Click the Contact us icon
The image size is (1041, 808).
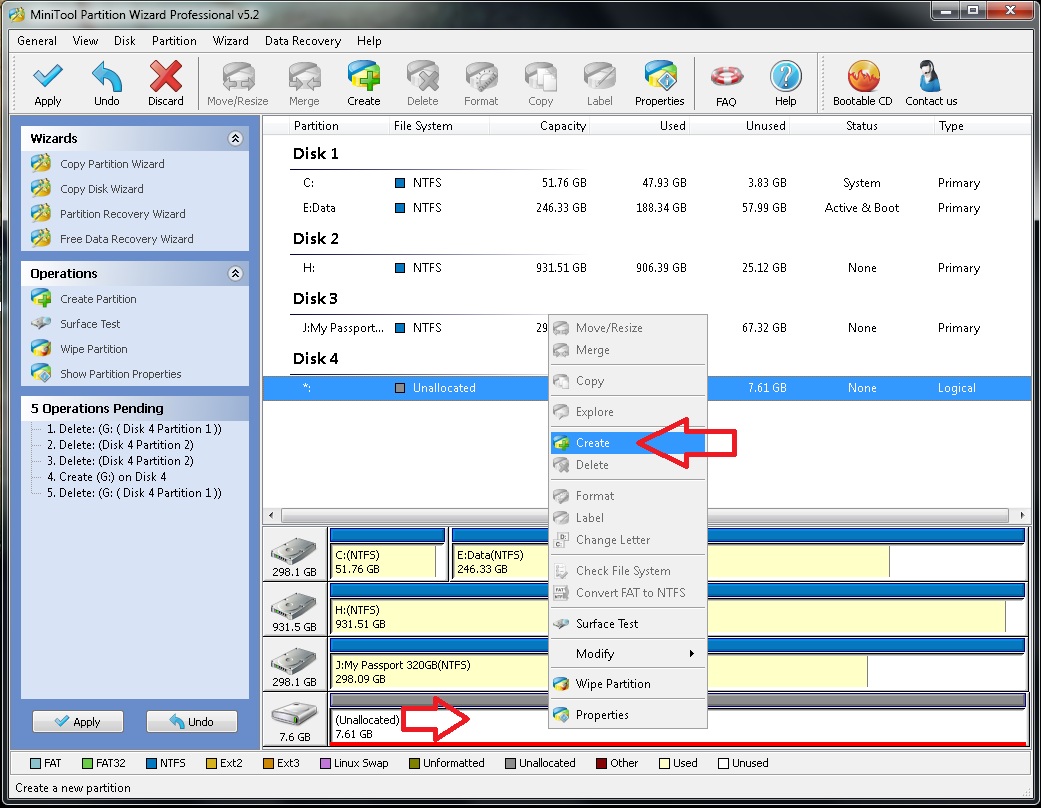coord(931,77)
